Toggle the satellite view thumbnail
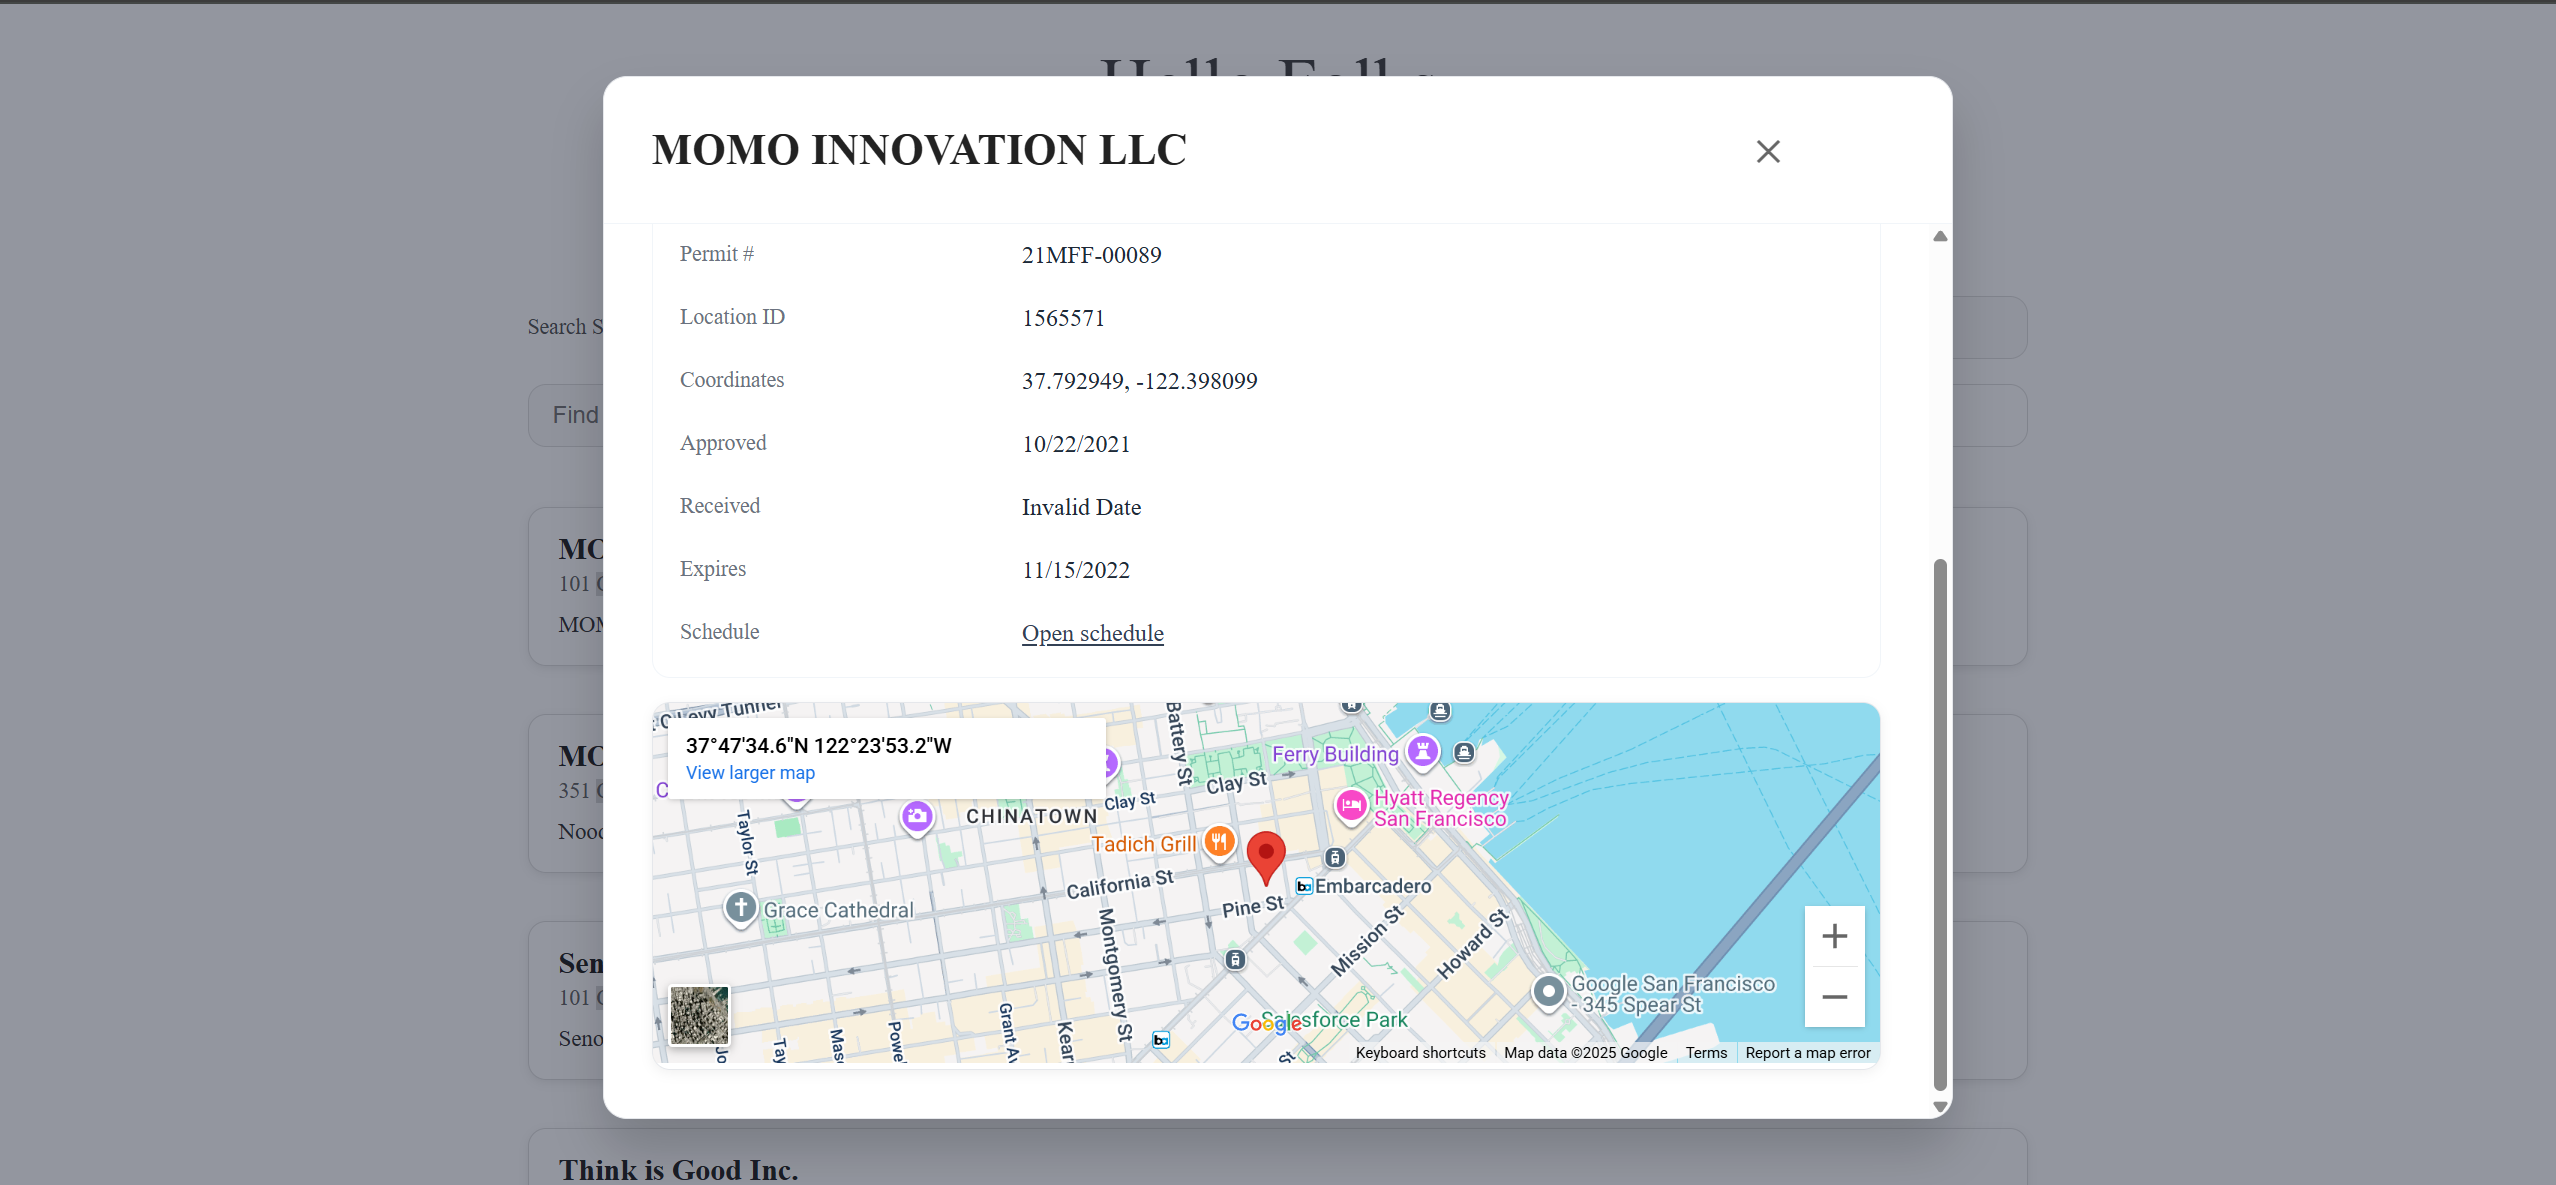 (698, 1016)
